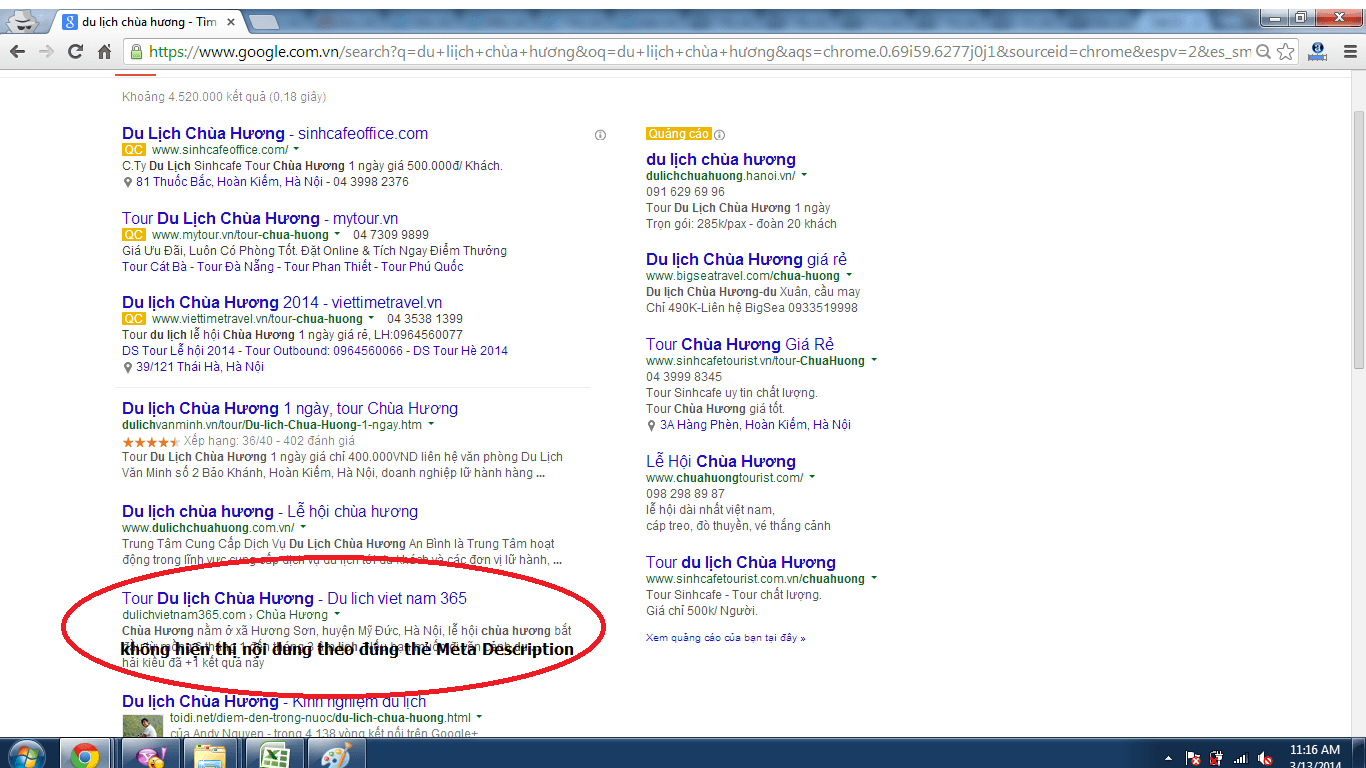This screenshot has height=768, width=1366.
Task: Click map pin for 39/121 Thái Hà
Action: (x=127, y=367)
